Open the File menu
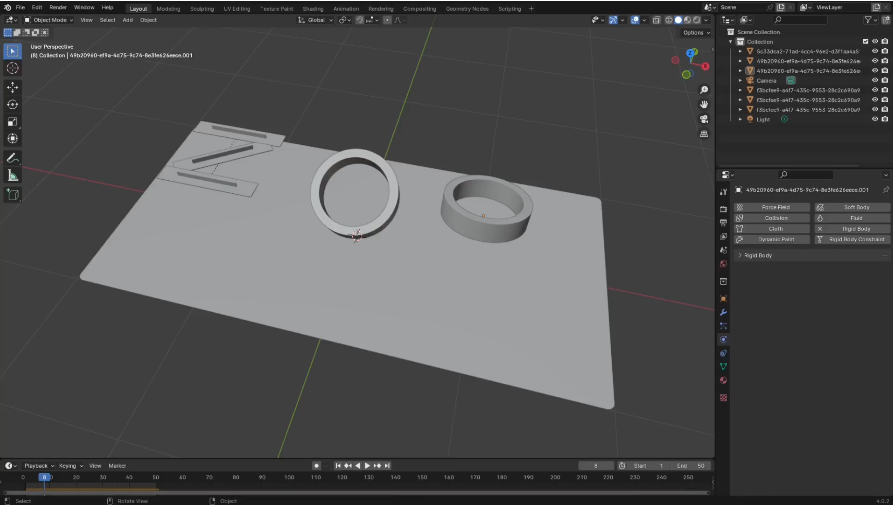 point(20,7)
